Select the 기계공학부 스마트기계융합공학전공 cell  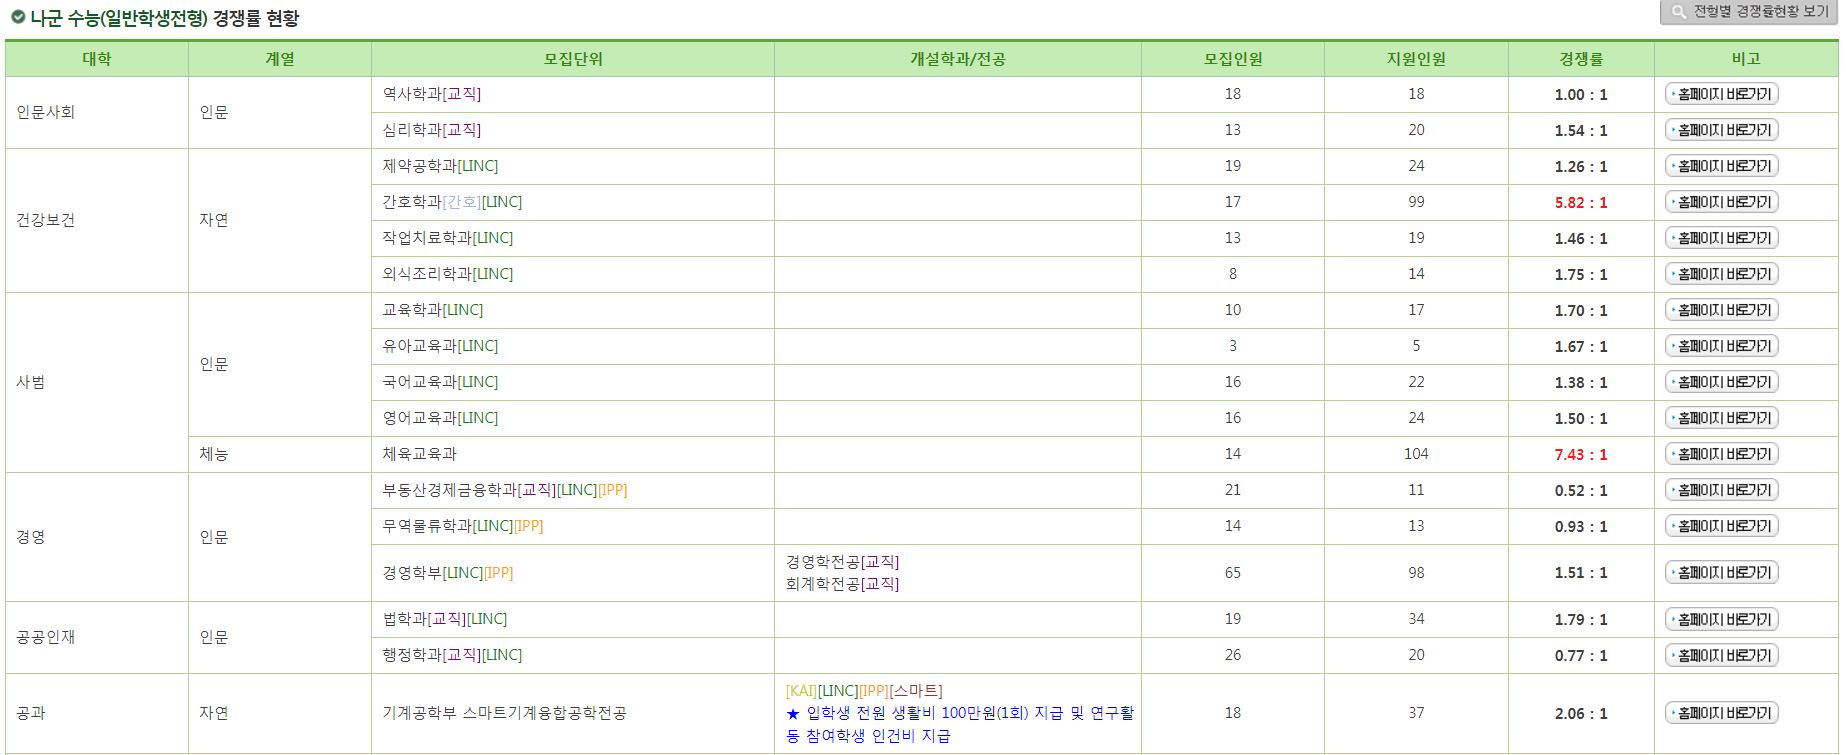click(x=573, y=713)
